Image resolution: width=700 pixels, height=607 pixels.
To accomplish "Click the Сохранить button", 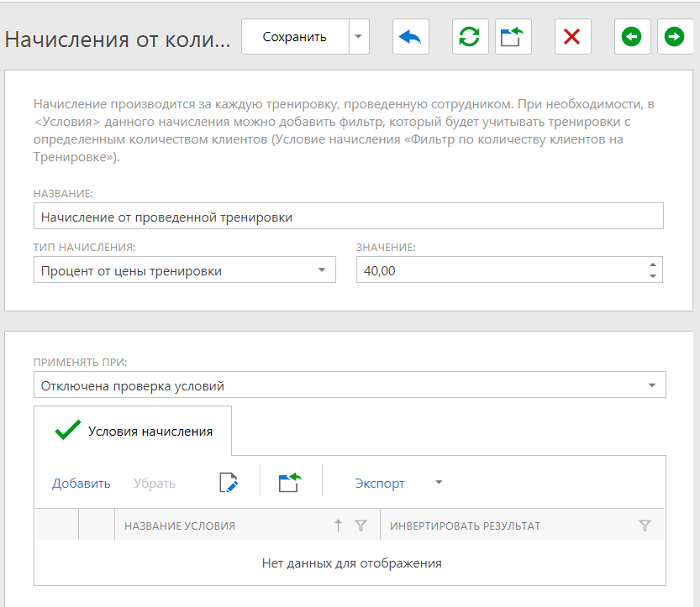I will (295, 37).
